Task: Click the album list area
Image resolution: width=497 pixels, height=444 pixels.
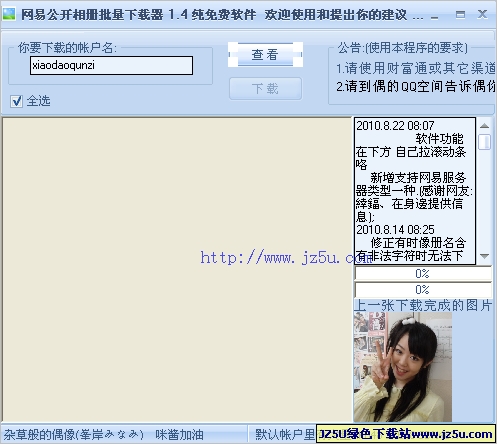Action: (x=177, y=269)
